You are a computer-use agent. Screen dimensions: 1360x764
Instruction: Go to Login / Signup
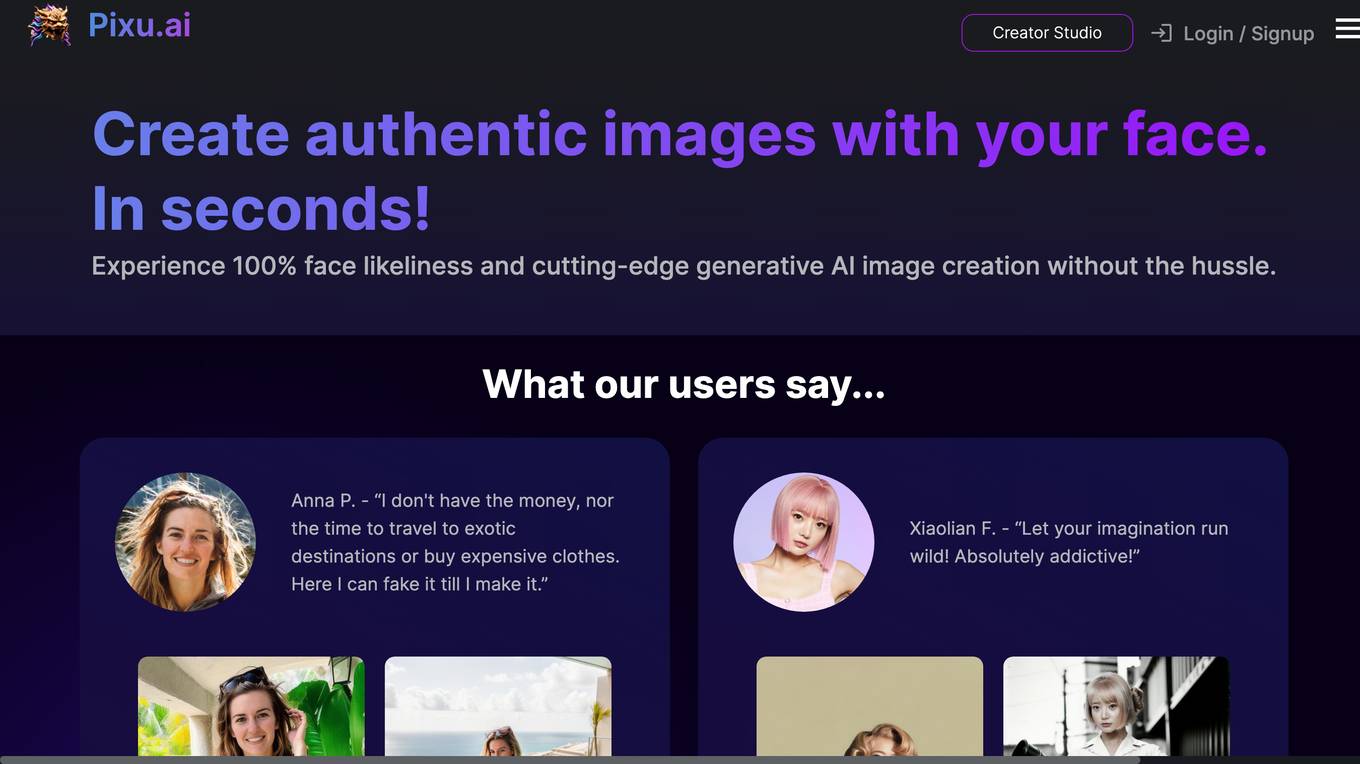pyautogui.click(x=1248, y=33)
